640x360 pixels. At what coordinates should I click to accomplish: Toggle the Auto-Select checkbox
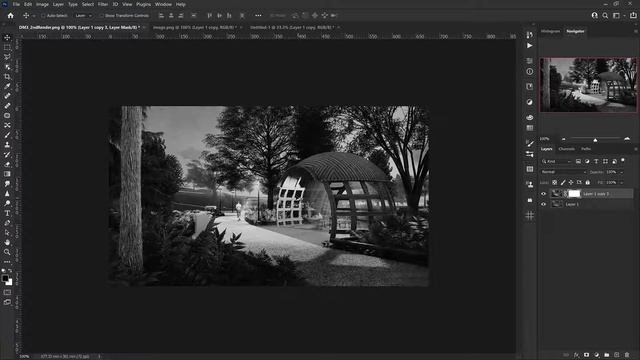coord(43,16)
